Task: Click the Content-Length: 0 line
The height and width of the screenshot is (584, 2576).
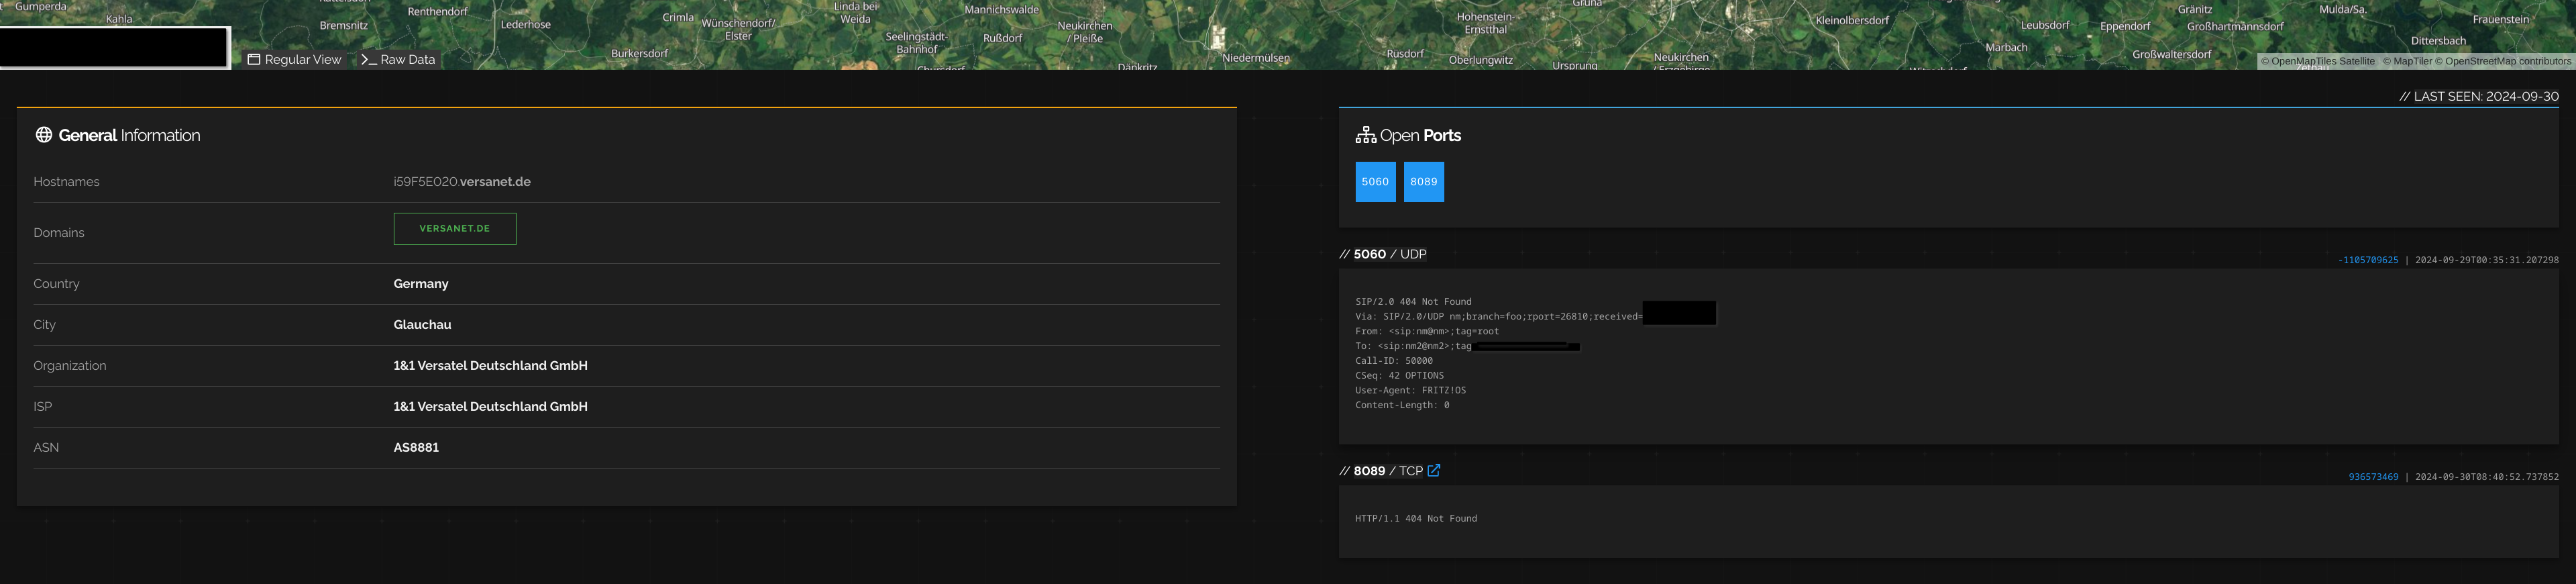Action: coord(1402,406)
